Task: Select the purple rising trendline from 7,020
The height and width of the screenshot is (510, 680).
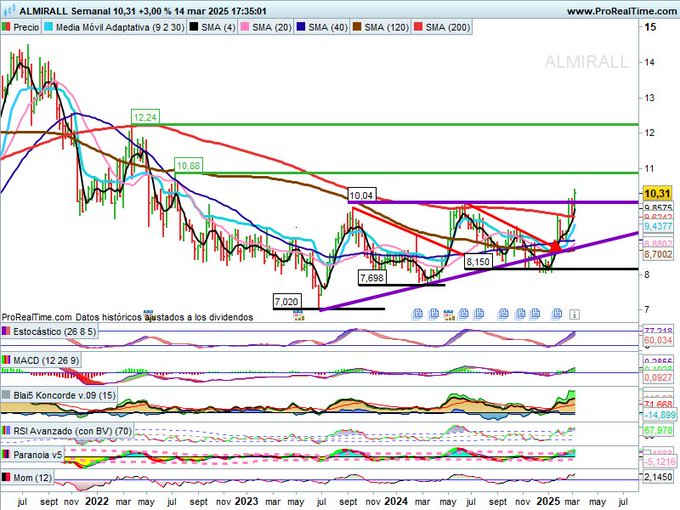Action: point(479,271)
